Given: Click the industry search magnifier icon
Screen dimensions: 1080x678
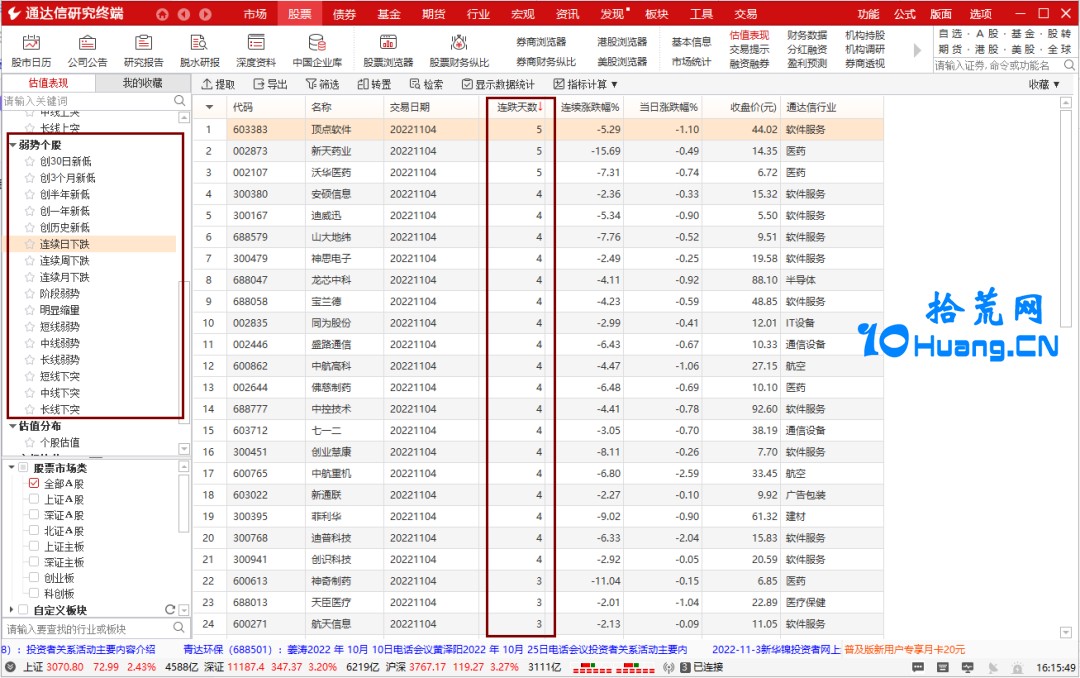Looking at the screenshot, I should click(179, 628).
